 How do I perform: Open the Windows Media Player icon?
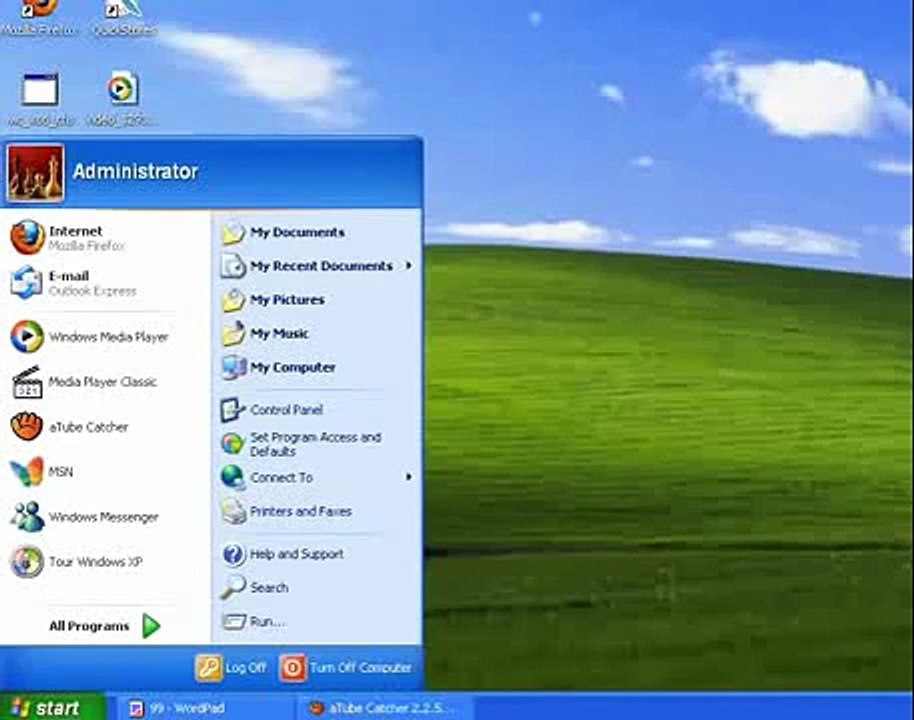coord(27,336)
